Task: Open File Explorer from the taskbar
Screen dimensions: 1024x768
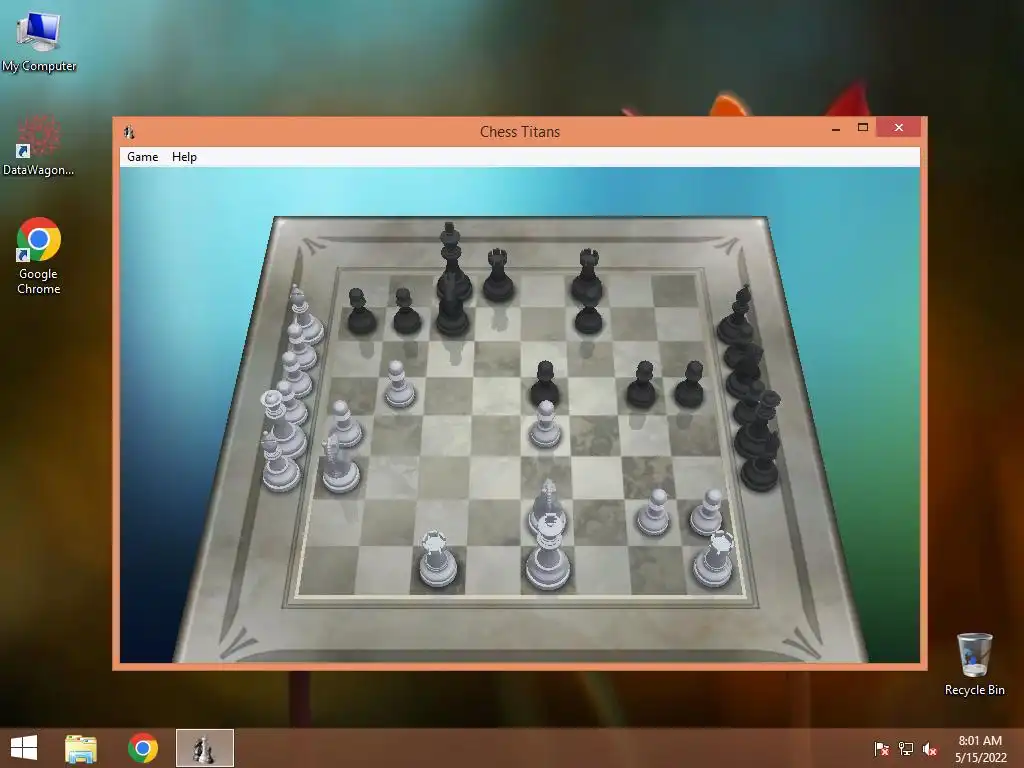Action: [81, 748]
